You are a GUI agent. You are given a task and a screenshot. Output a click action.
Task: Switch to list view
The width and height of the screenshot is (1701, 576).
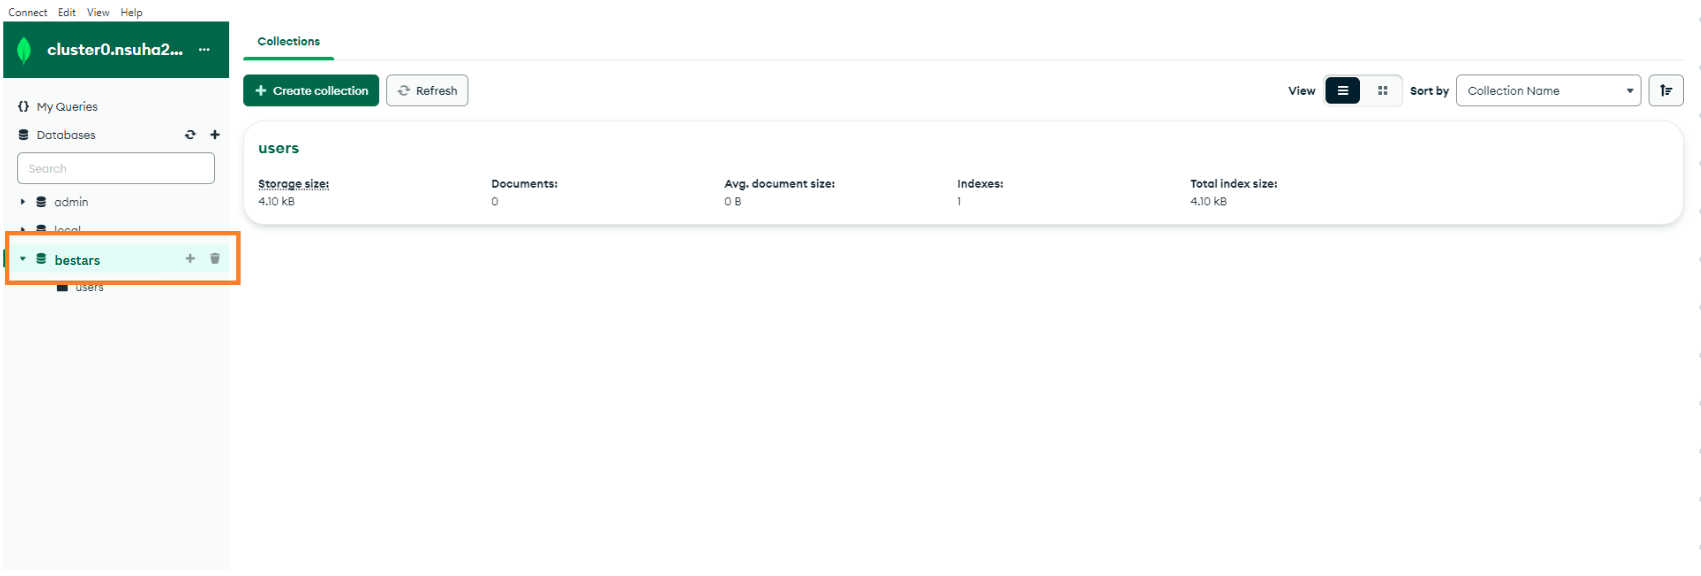[1342, 91]
